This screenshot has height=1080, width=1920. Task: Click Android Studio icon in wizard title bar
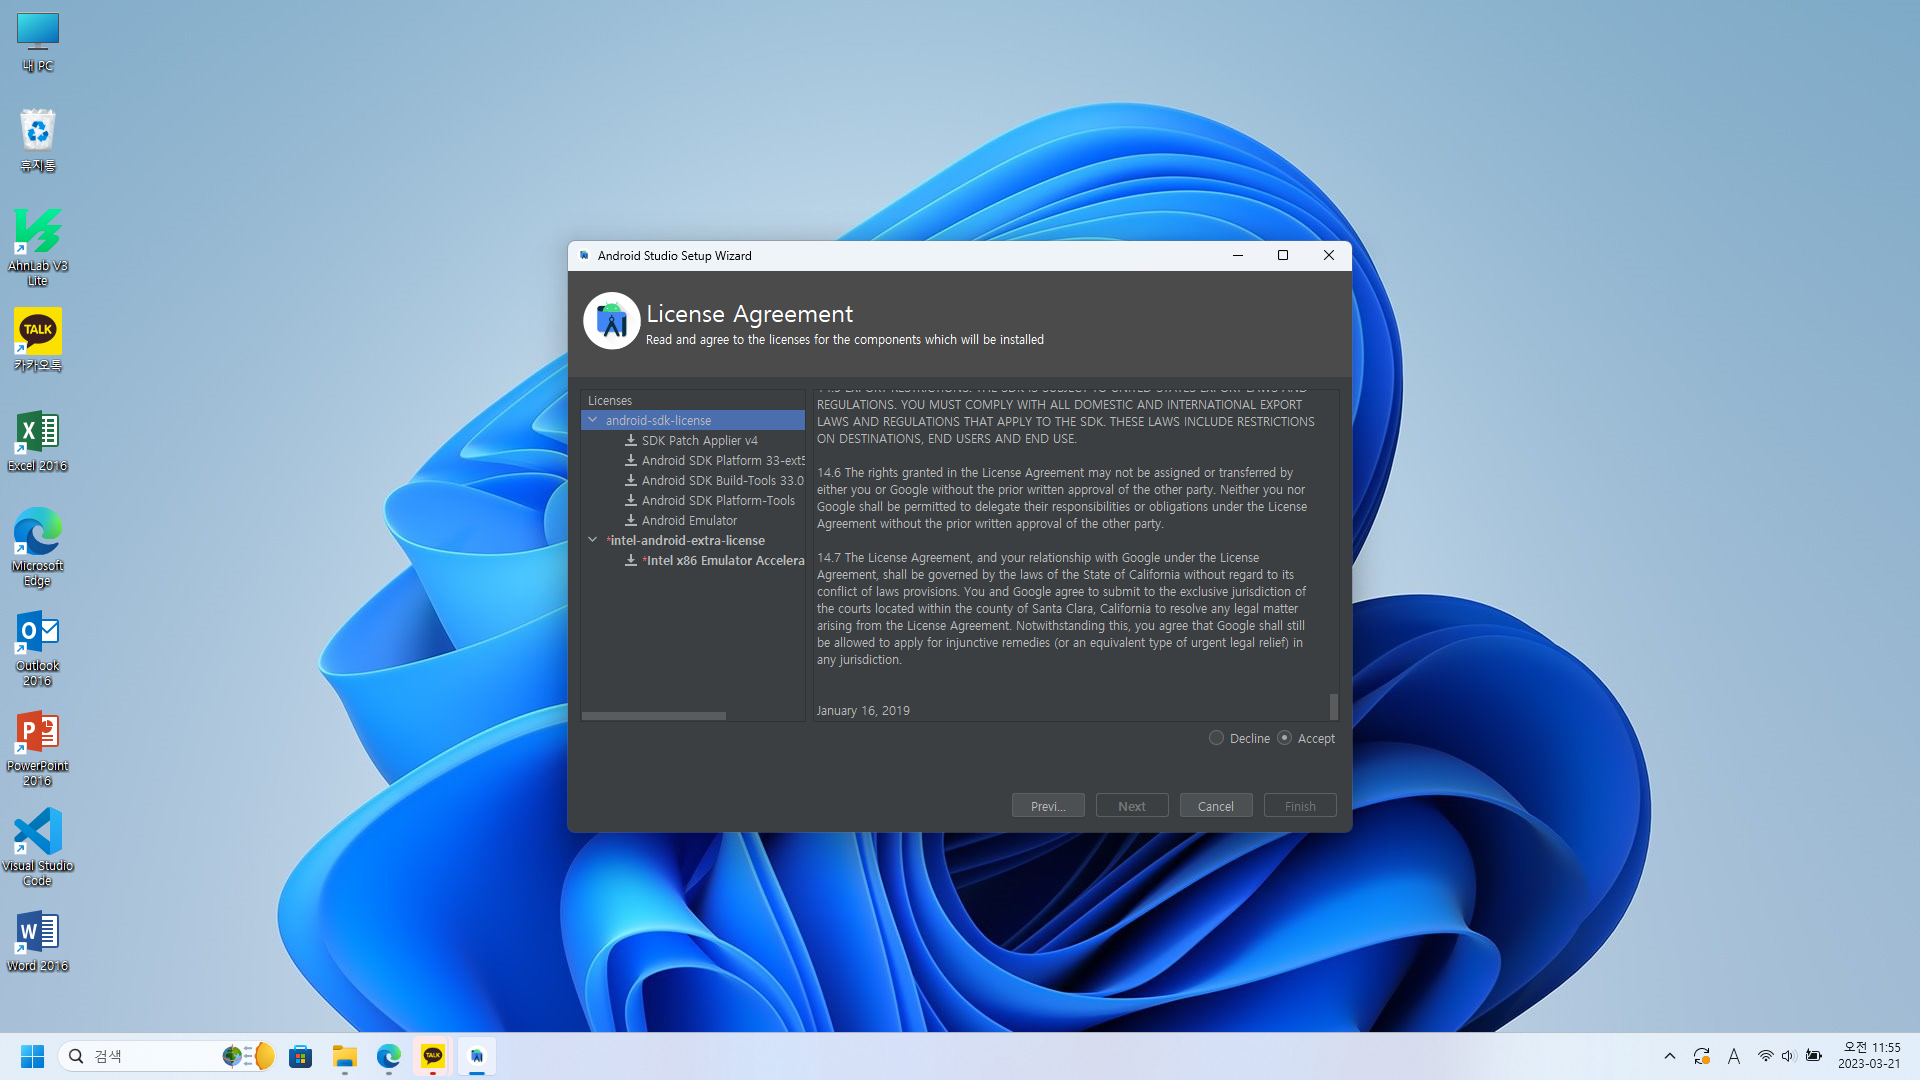[584, 256]
